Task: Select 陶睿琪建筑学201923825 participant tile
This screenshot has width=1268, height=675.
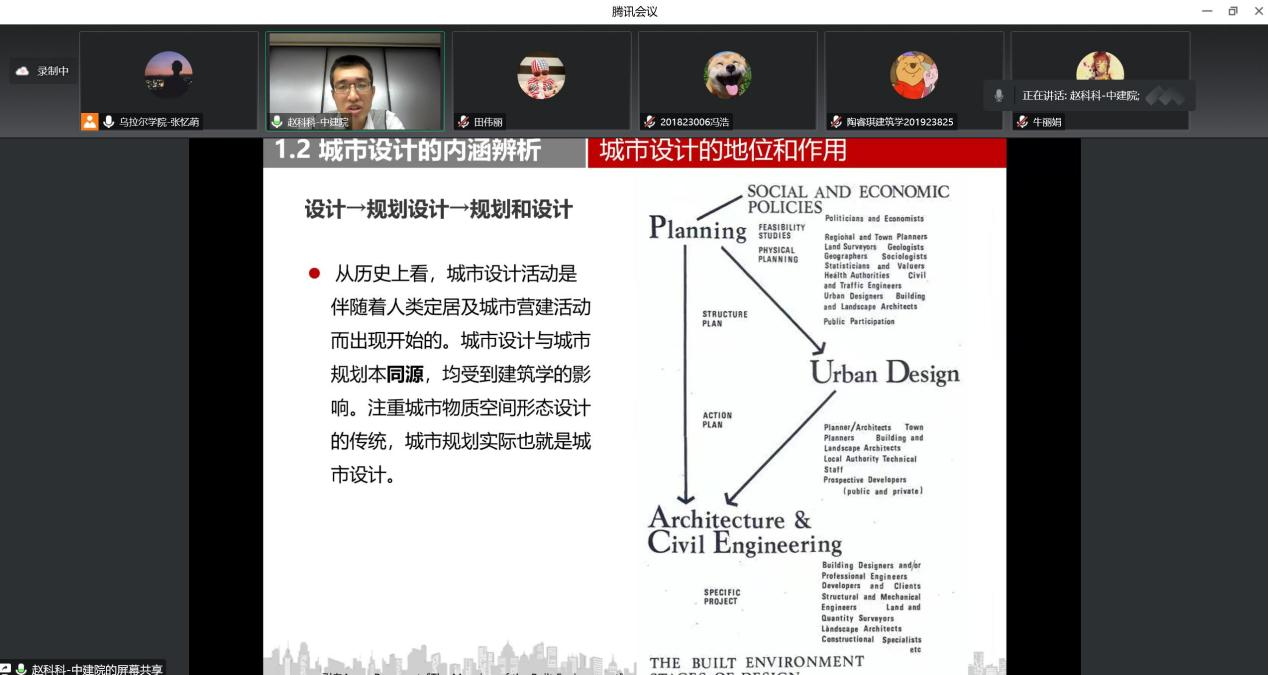Action: click(x=914, y=81)
